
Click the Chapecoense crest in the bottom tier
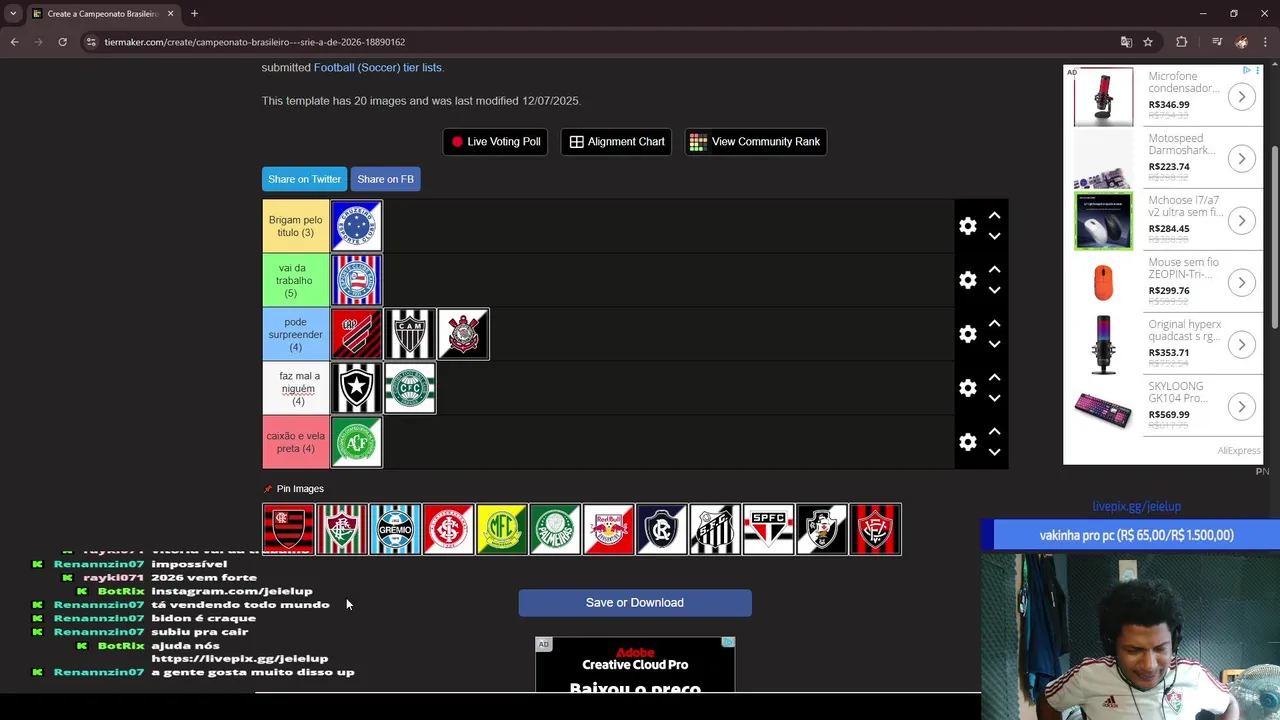coord(356,442)
